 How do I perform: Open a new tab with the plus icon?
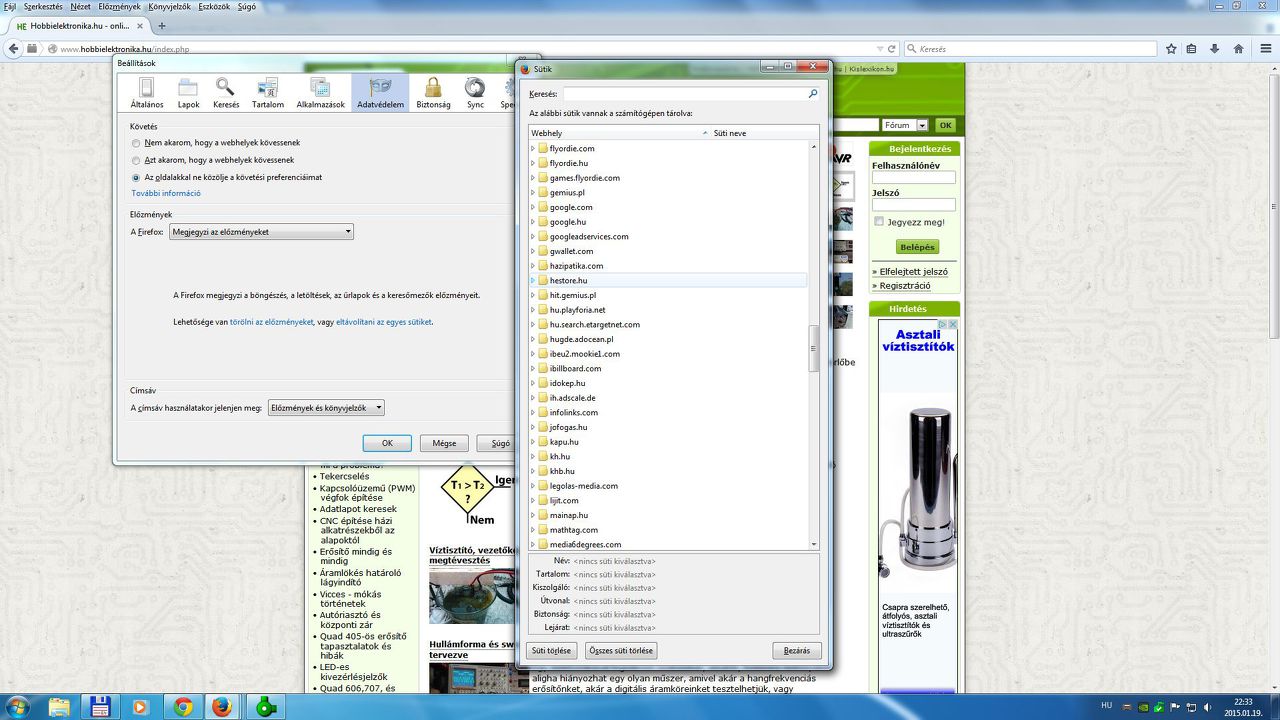[162, 26]
